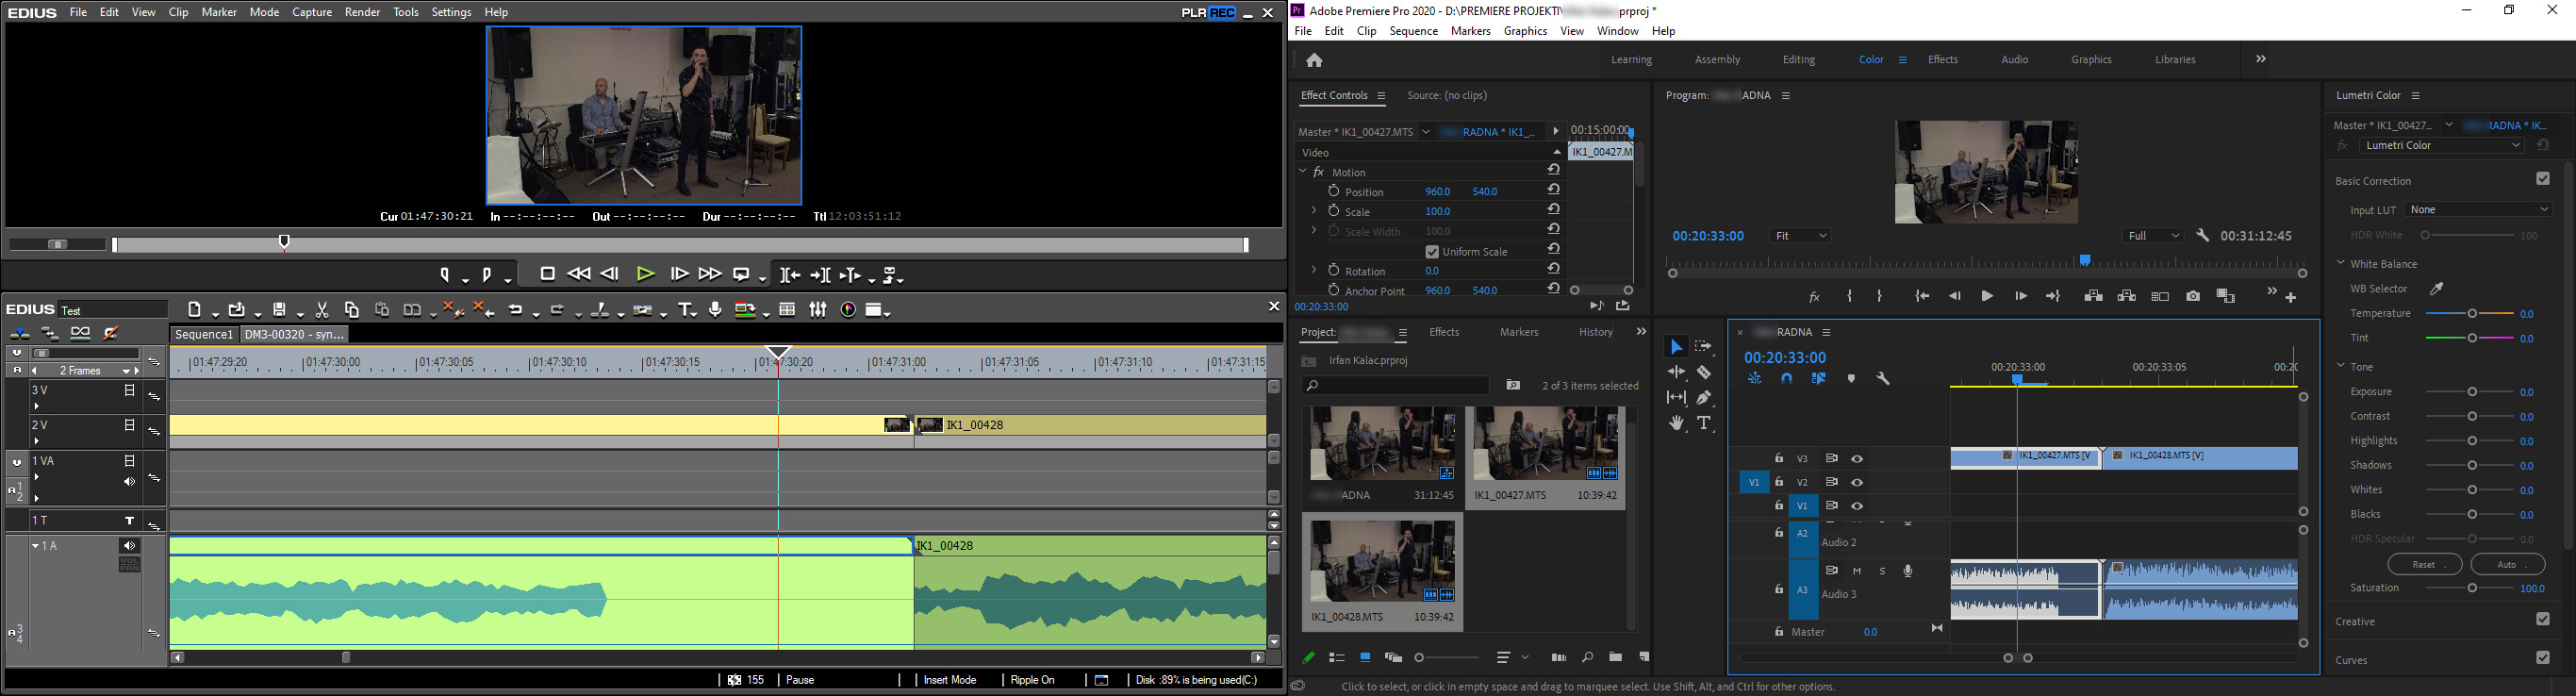Click the Reset button in Lumetri
This screenshot has width=2576, height=696.
(2424, 565)
